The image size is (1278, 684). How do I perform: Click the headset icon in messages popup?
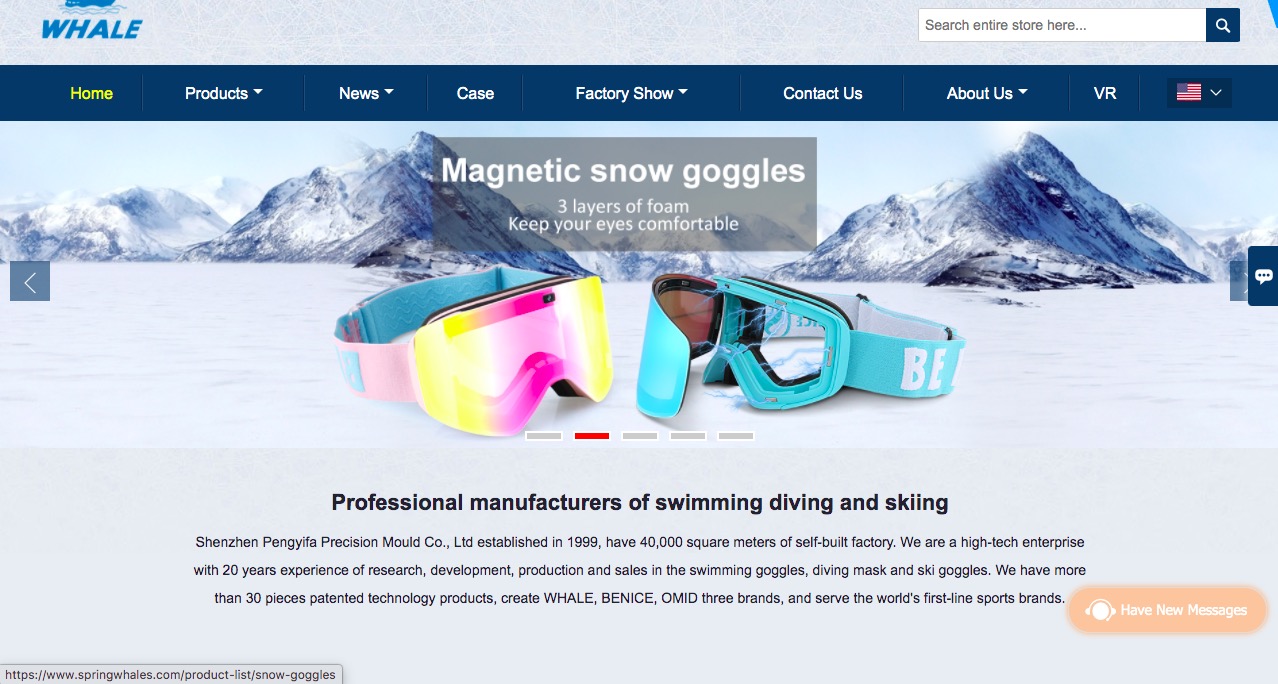pyautogui.click(x=1099, y=610)
